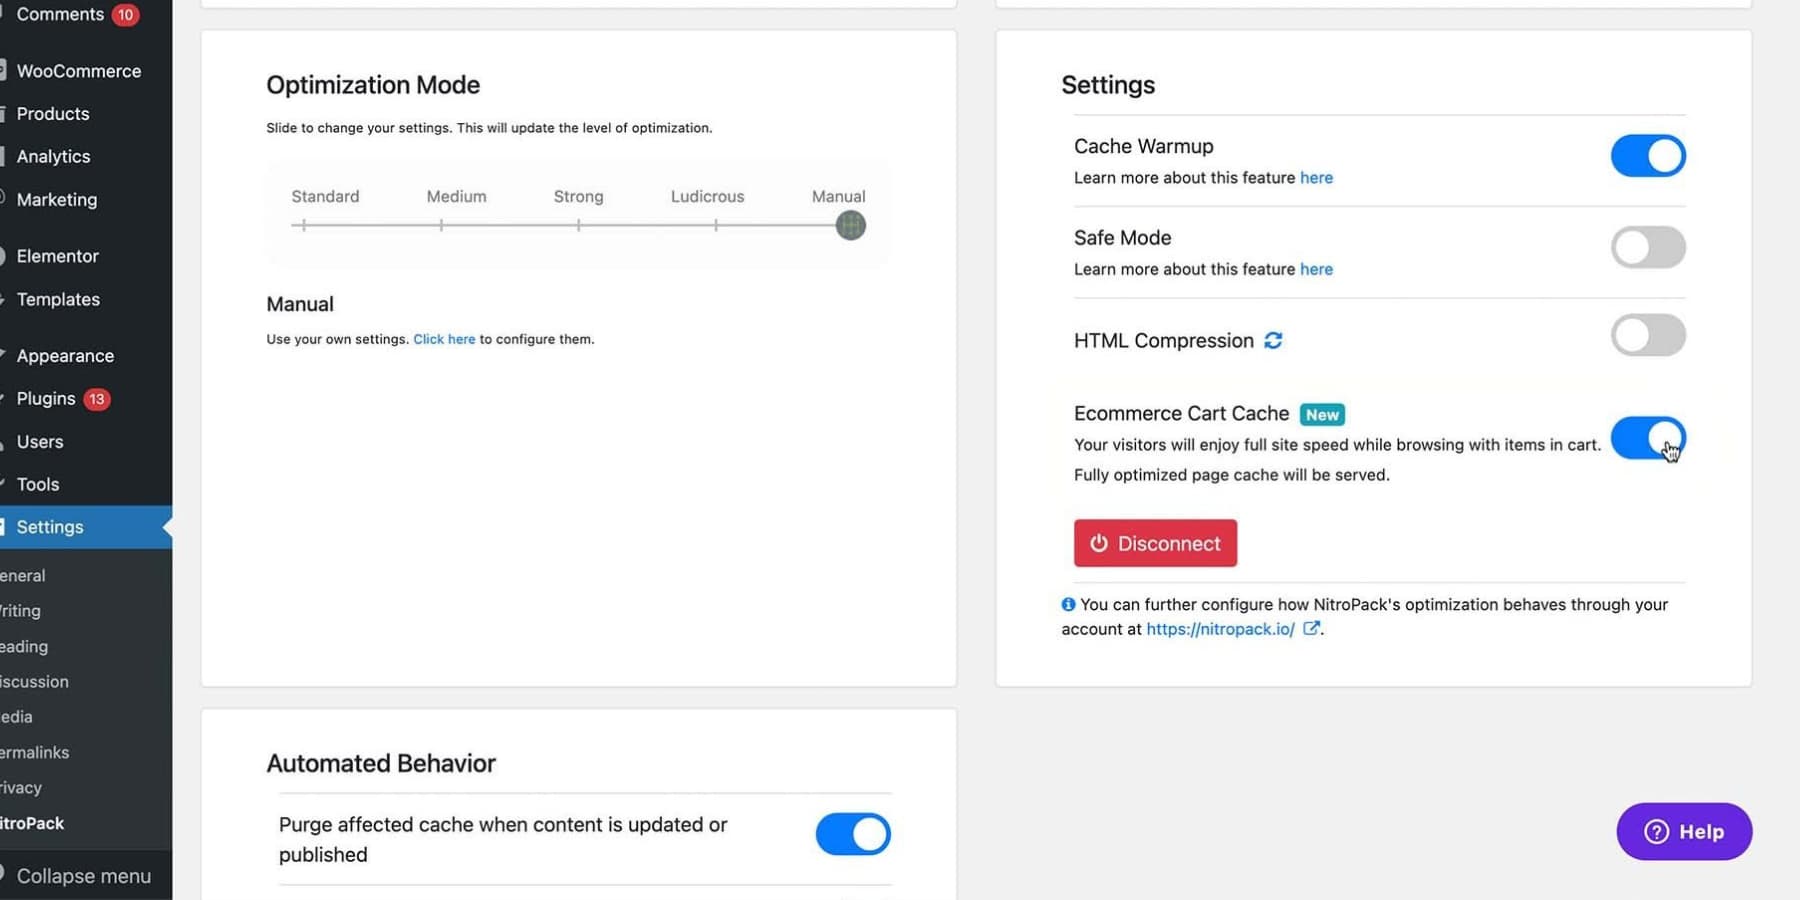Click the external link icon after nitropack.io
Image resolution: width=1800 pixels, height=900 pixels.
point(1311,629)
